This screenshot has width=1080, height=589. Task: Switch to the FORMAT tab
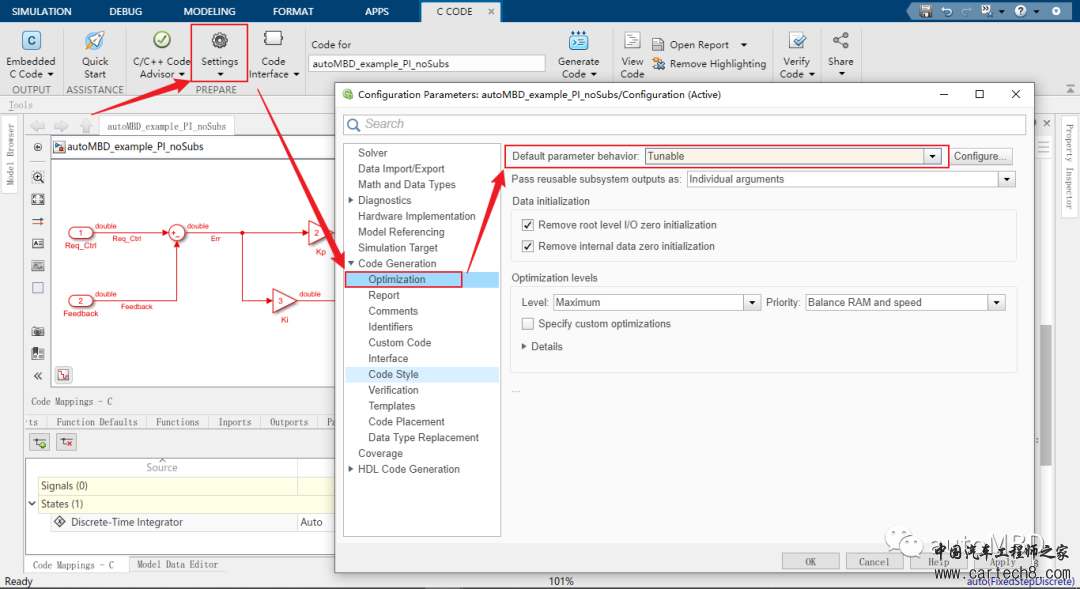pyautogui.click(x=293, y=12)
